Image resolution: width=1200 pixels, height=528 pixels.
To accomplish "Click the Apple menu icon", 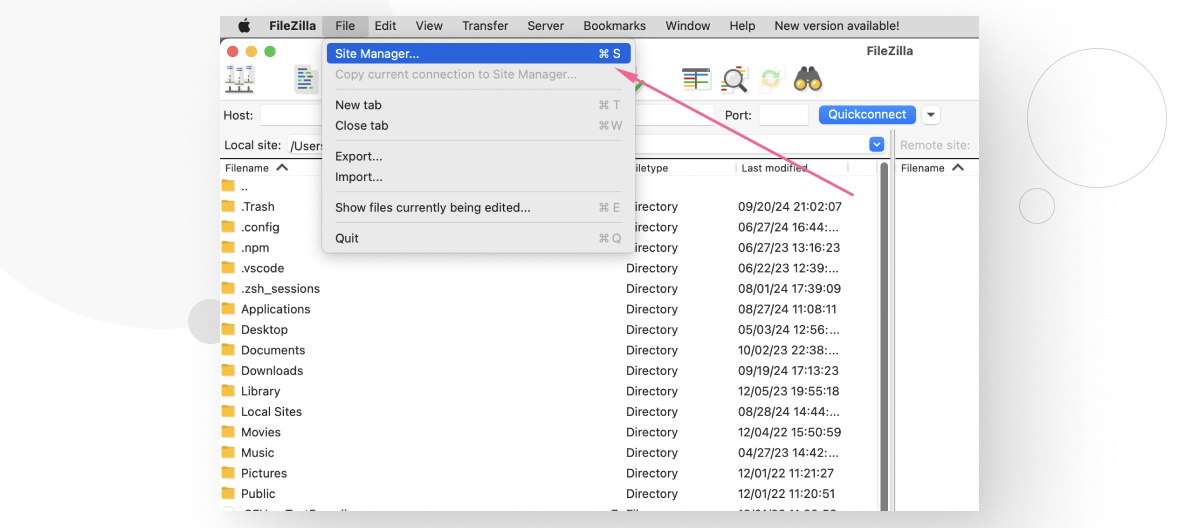I will coord(244,26).
